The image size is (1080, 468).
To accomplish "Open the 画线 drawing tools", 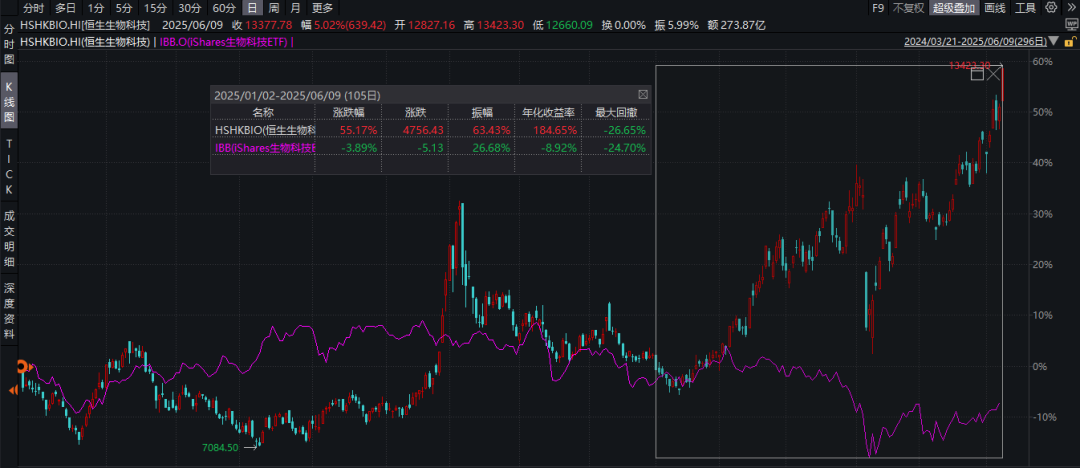I will [x=995, y=8].
